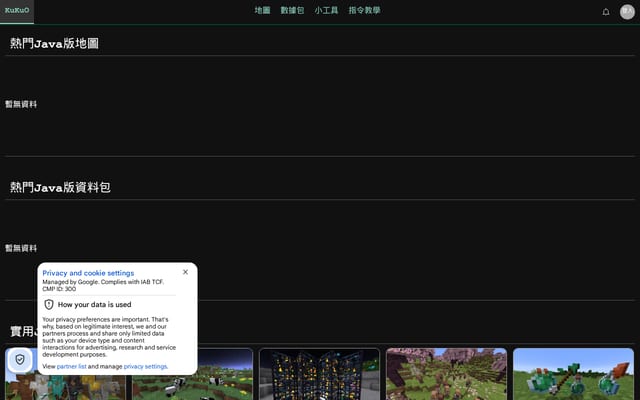
Task: Open the KuKuO home logo
Action: [x=17, y=11]
